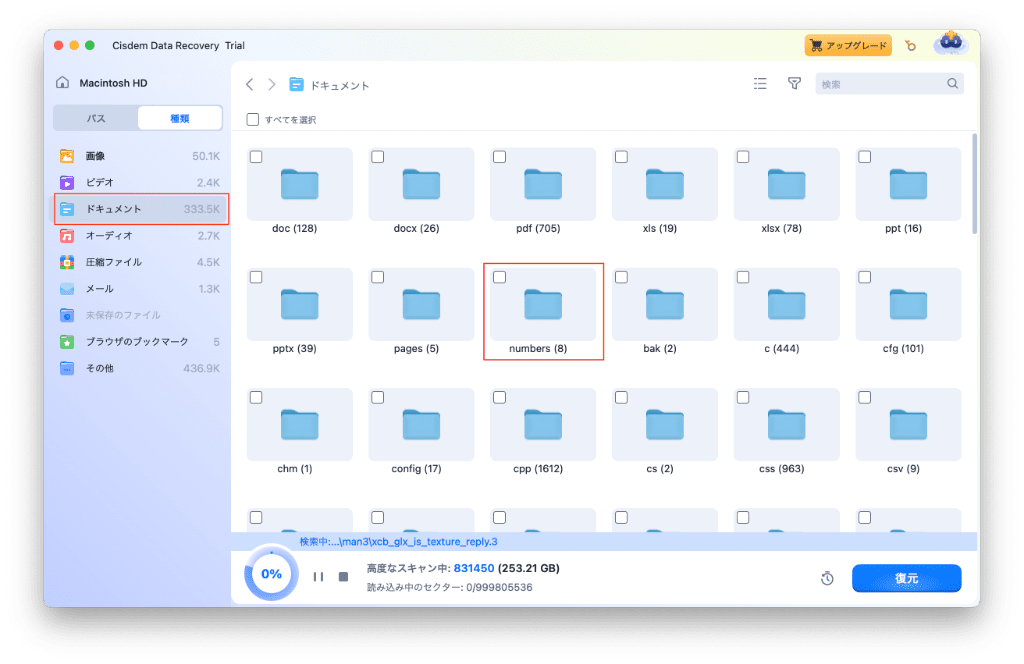Switch to the パス tab
1024x664 pixels.
click(x=96, y=118)
